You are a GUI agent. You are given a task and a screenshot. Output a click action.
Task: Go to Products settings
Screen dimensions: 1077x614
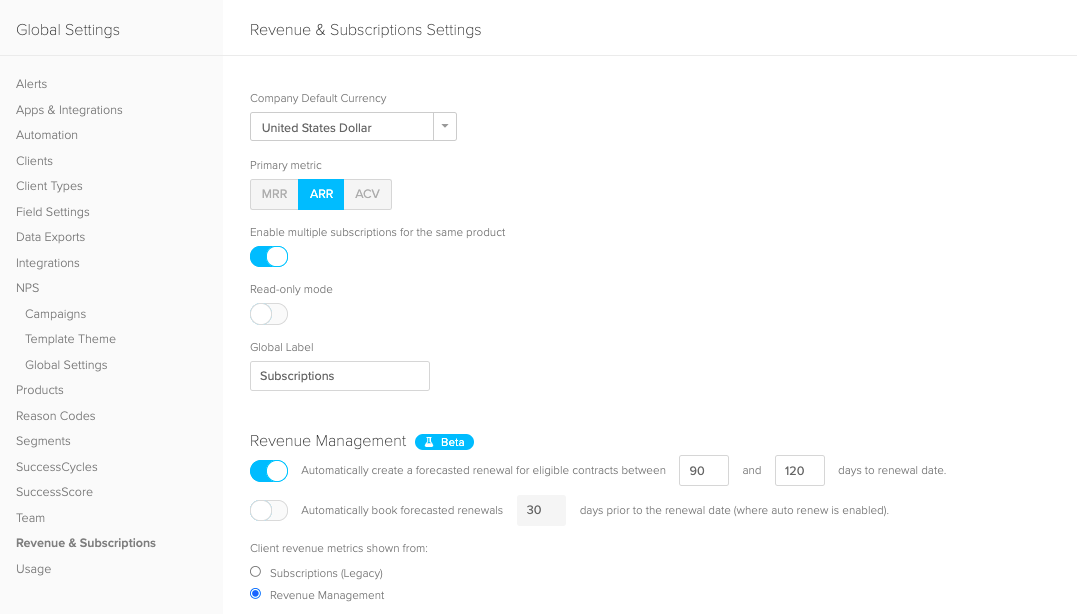(40, 390)
